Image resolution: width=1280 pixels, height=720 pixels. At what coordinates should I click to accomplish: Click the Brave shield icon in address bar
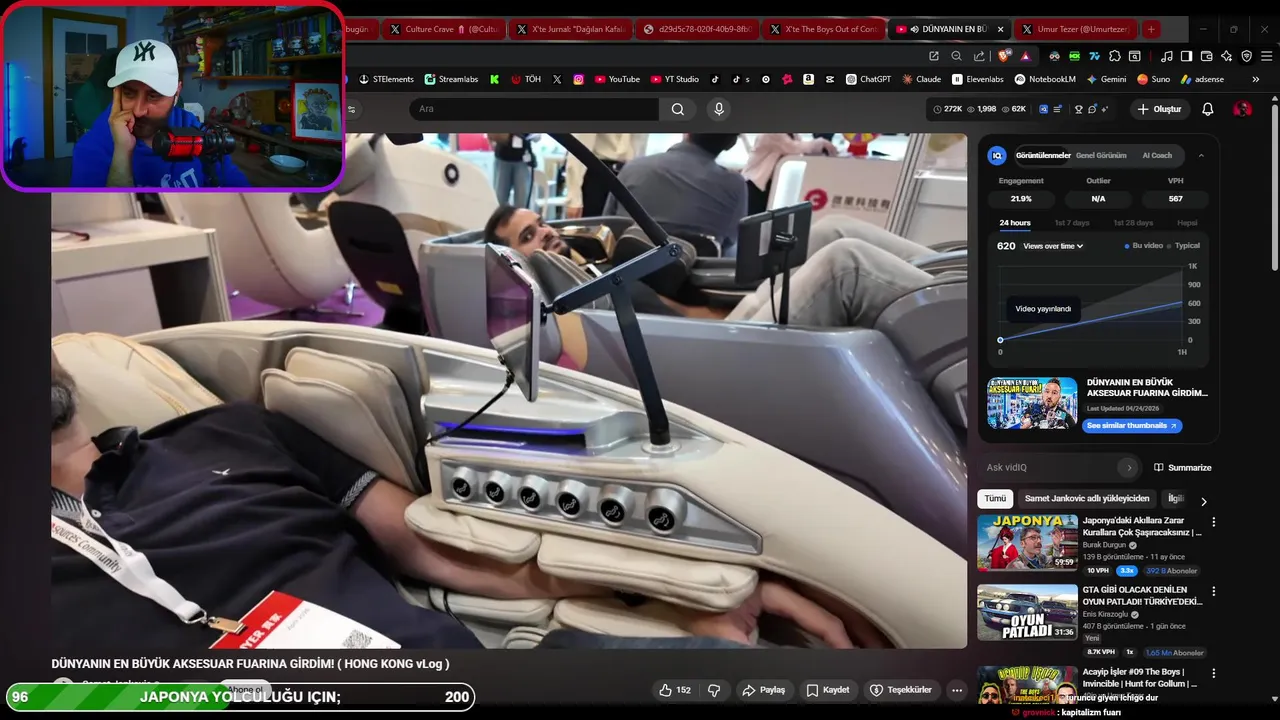point(1004,56)
